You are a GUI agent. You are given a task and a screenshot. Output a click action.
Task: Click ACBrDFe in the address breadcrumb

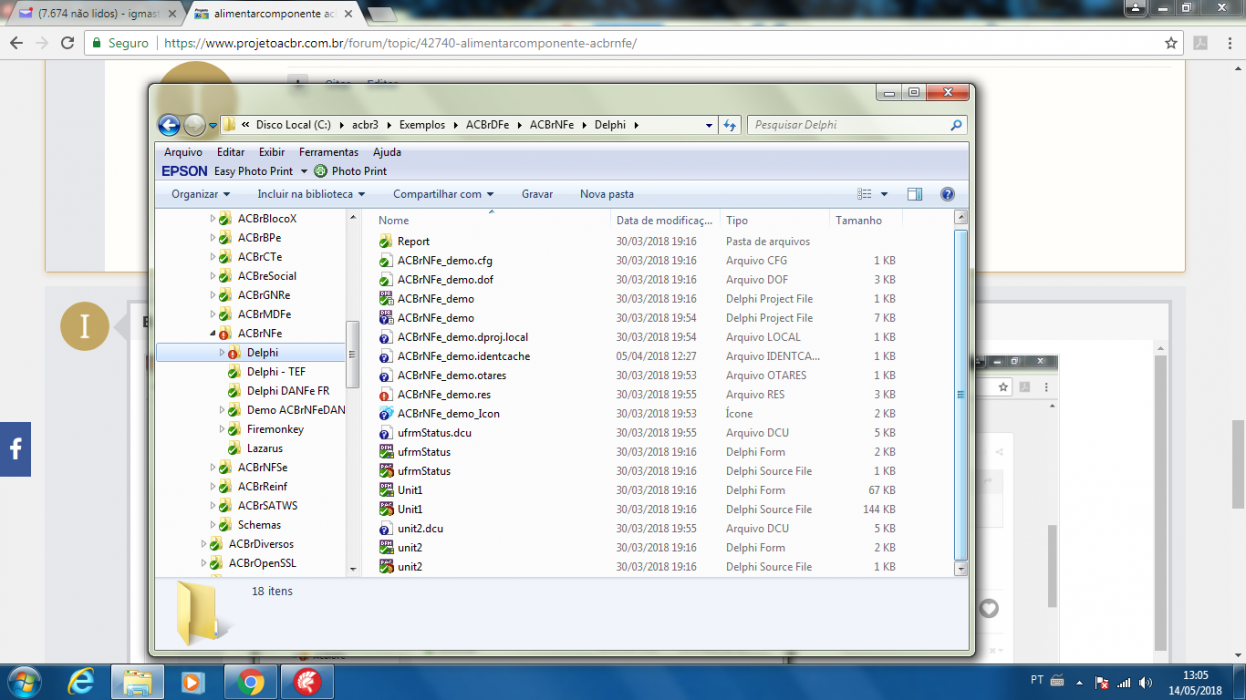(487, 125)
